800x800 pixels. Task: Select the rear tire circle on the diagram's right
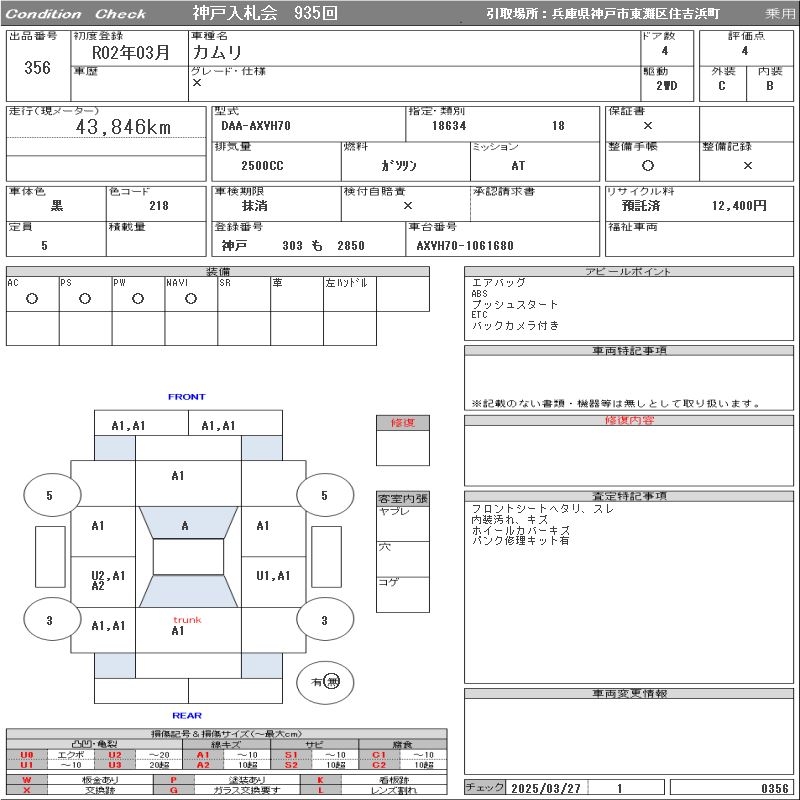click(324, 621)
